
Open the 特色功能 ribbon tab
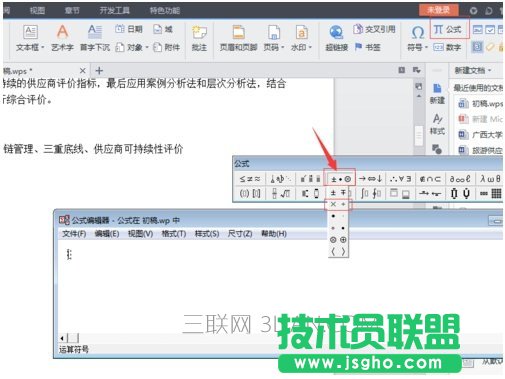pos(165,11)
